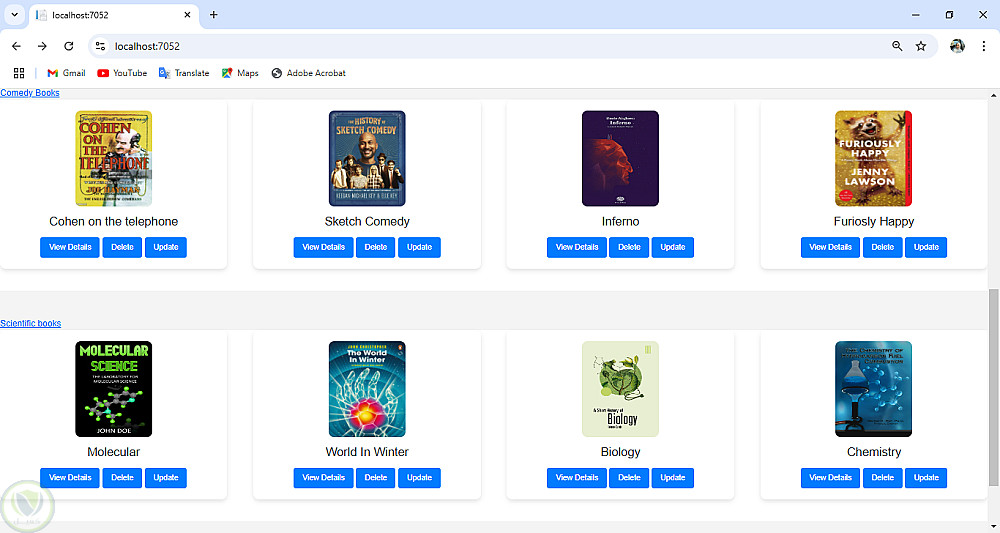
Task: Update the Inferno book
Action: point(672,247)
